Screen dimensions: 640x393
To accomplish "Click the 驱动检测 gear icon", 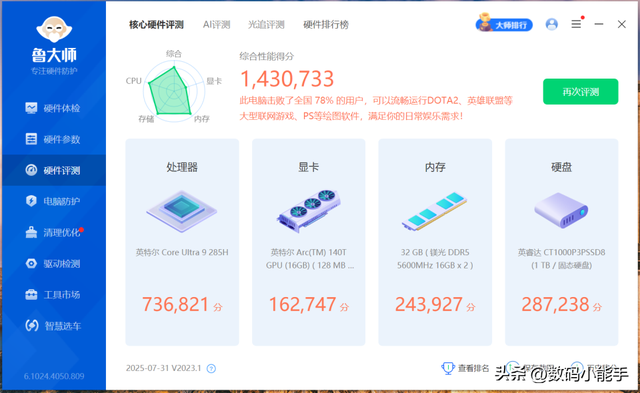I will click(x=31, y=263).
